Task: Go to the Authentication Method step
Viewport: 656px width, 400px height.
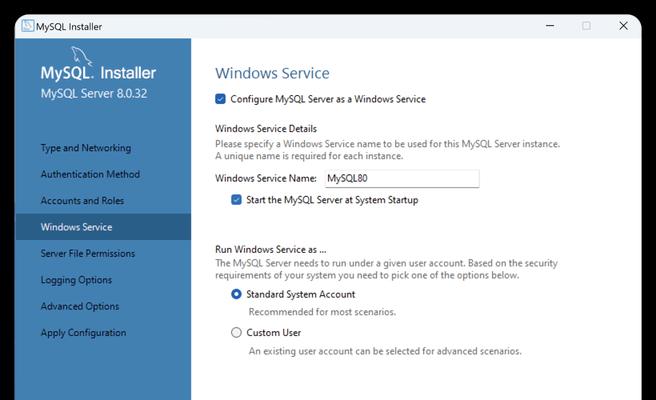Action: 90,174
